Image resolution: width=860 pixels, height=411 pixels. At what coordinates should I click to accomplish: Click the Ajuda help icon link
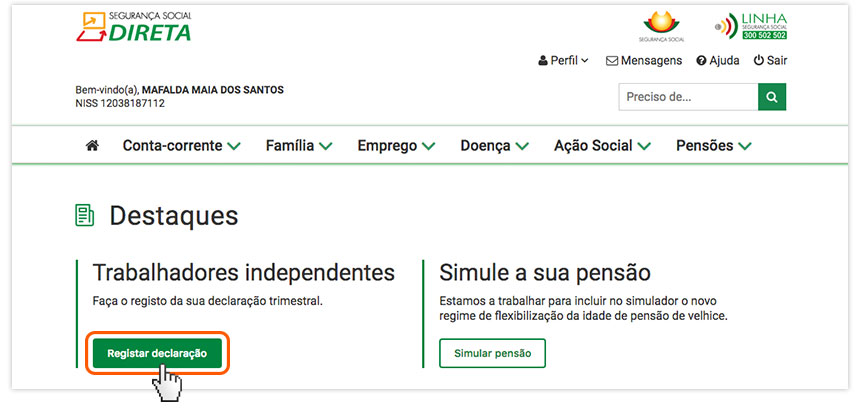point(718,61)
